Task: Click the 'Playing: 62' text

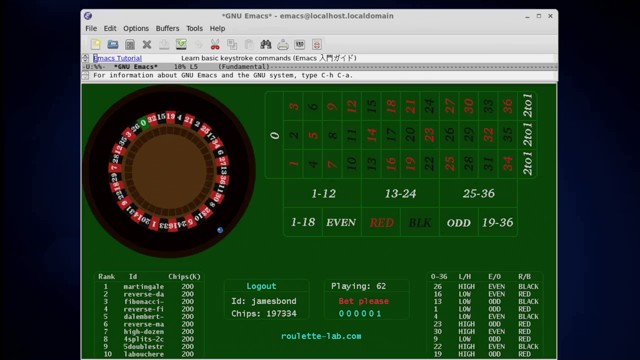Action: coord(358,286)
